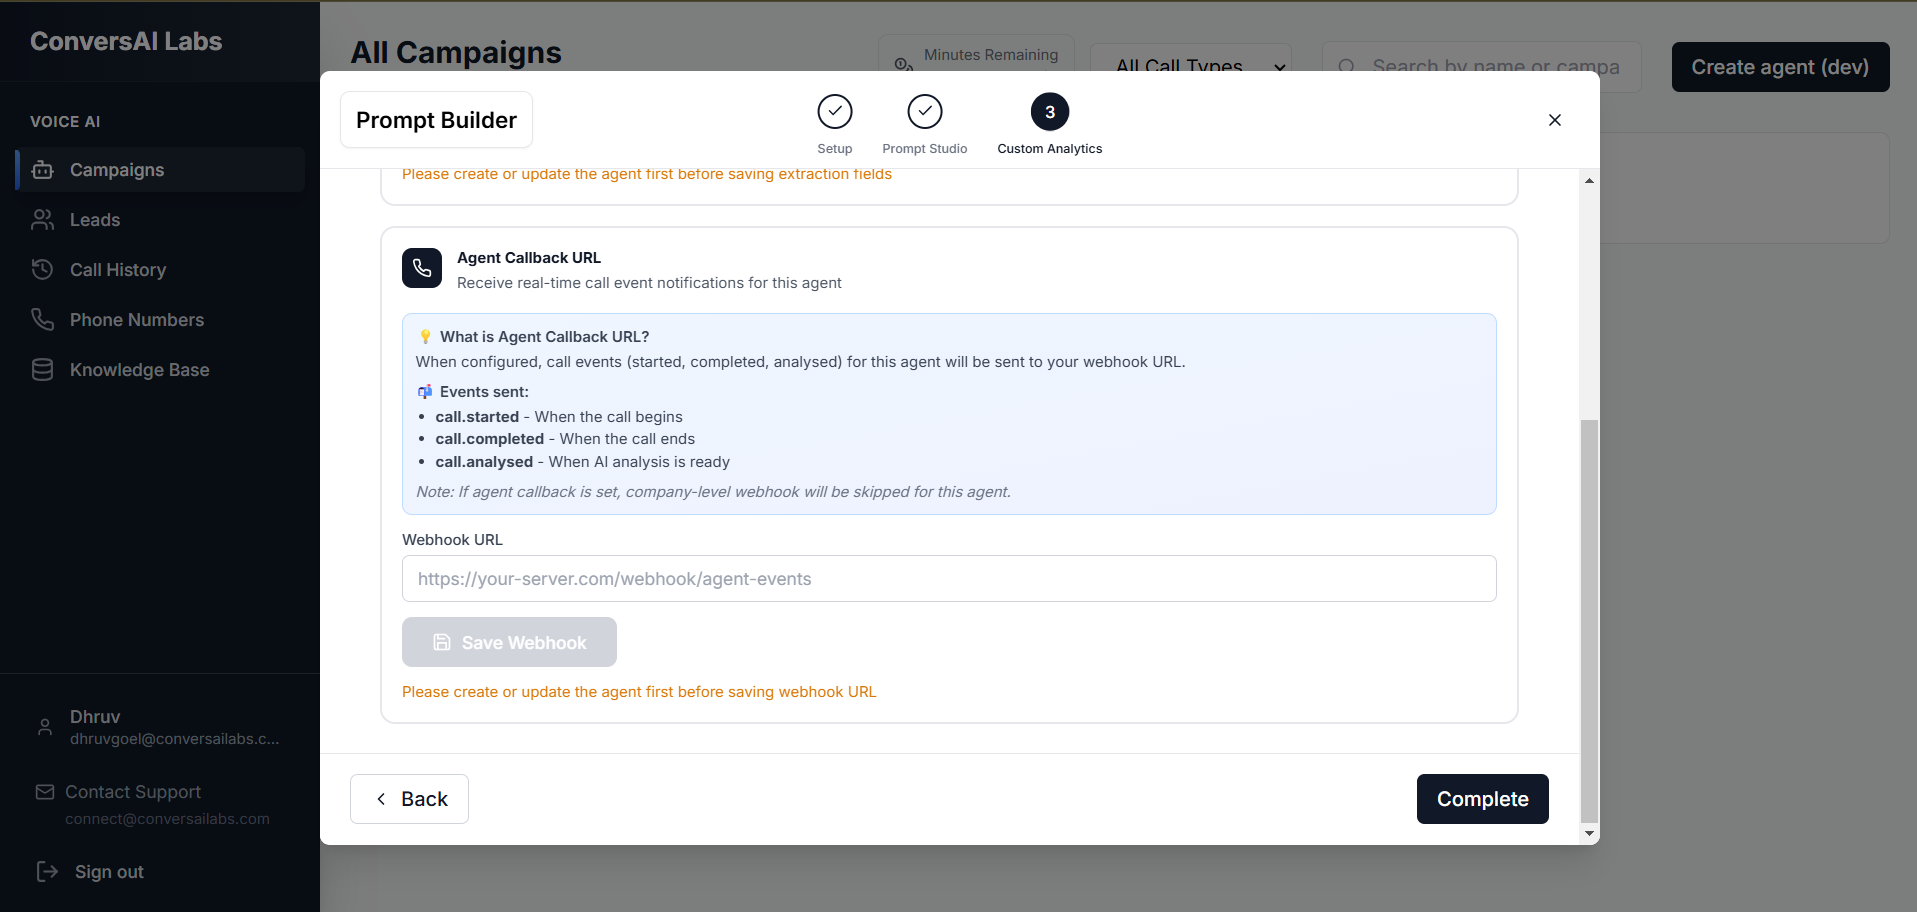Go to the Setup step

point(835,124)
